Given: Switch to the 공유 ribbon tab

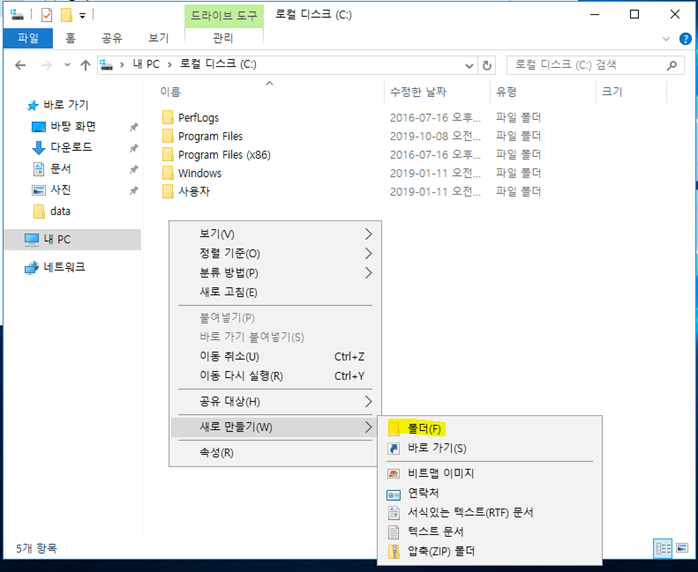Looking at the screenshot, I should pyautogui.click(x=112, y=38).
